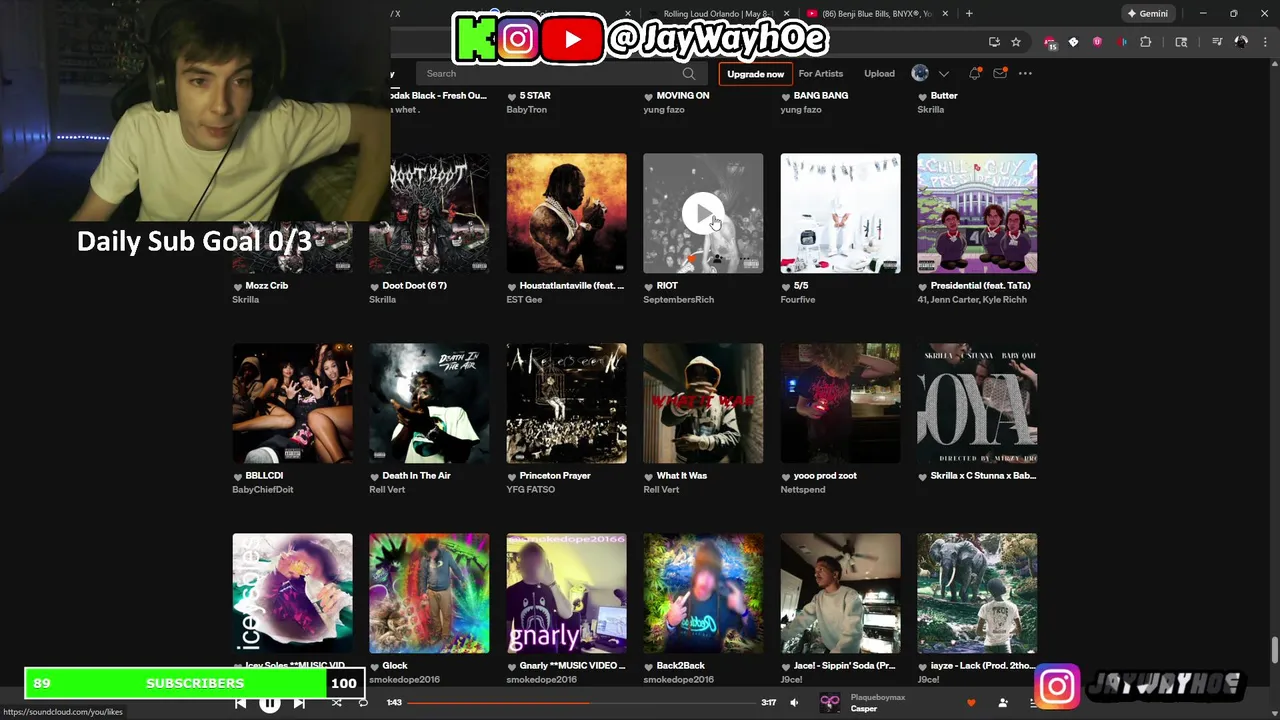This screenshot has height=720, width=1280.
Task: Toggle like heart on Mozz Crib
Action: point(238,286)
